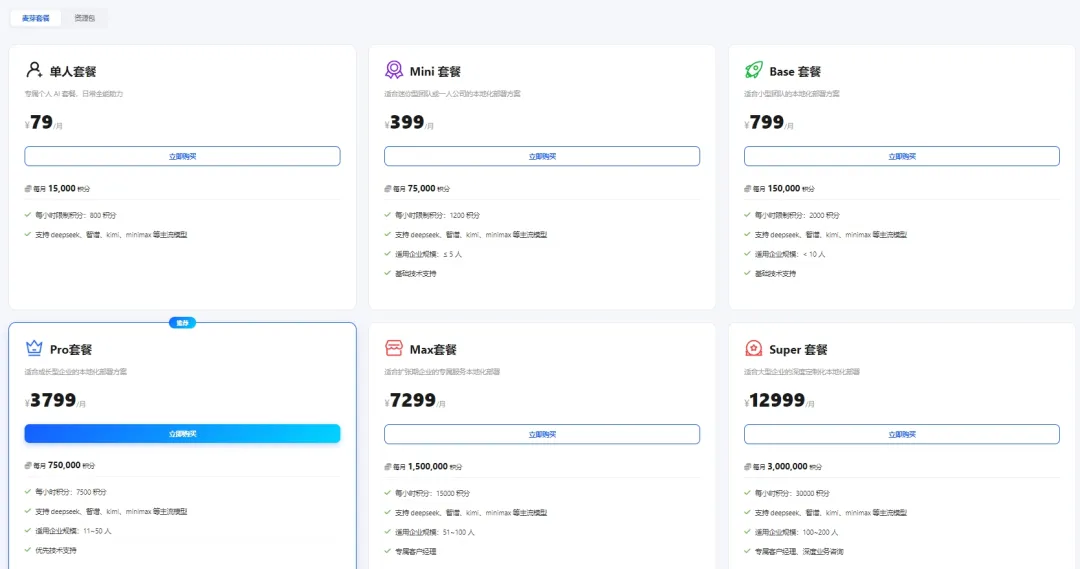Select the active 套餐 tab at top

coord(36,18)
